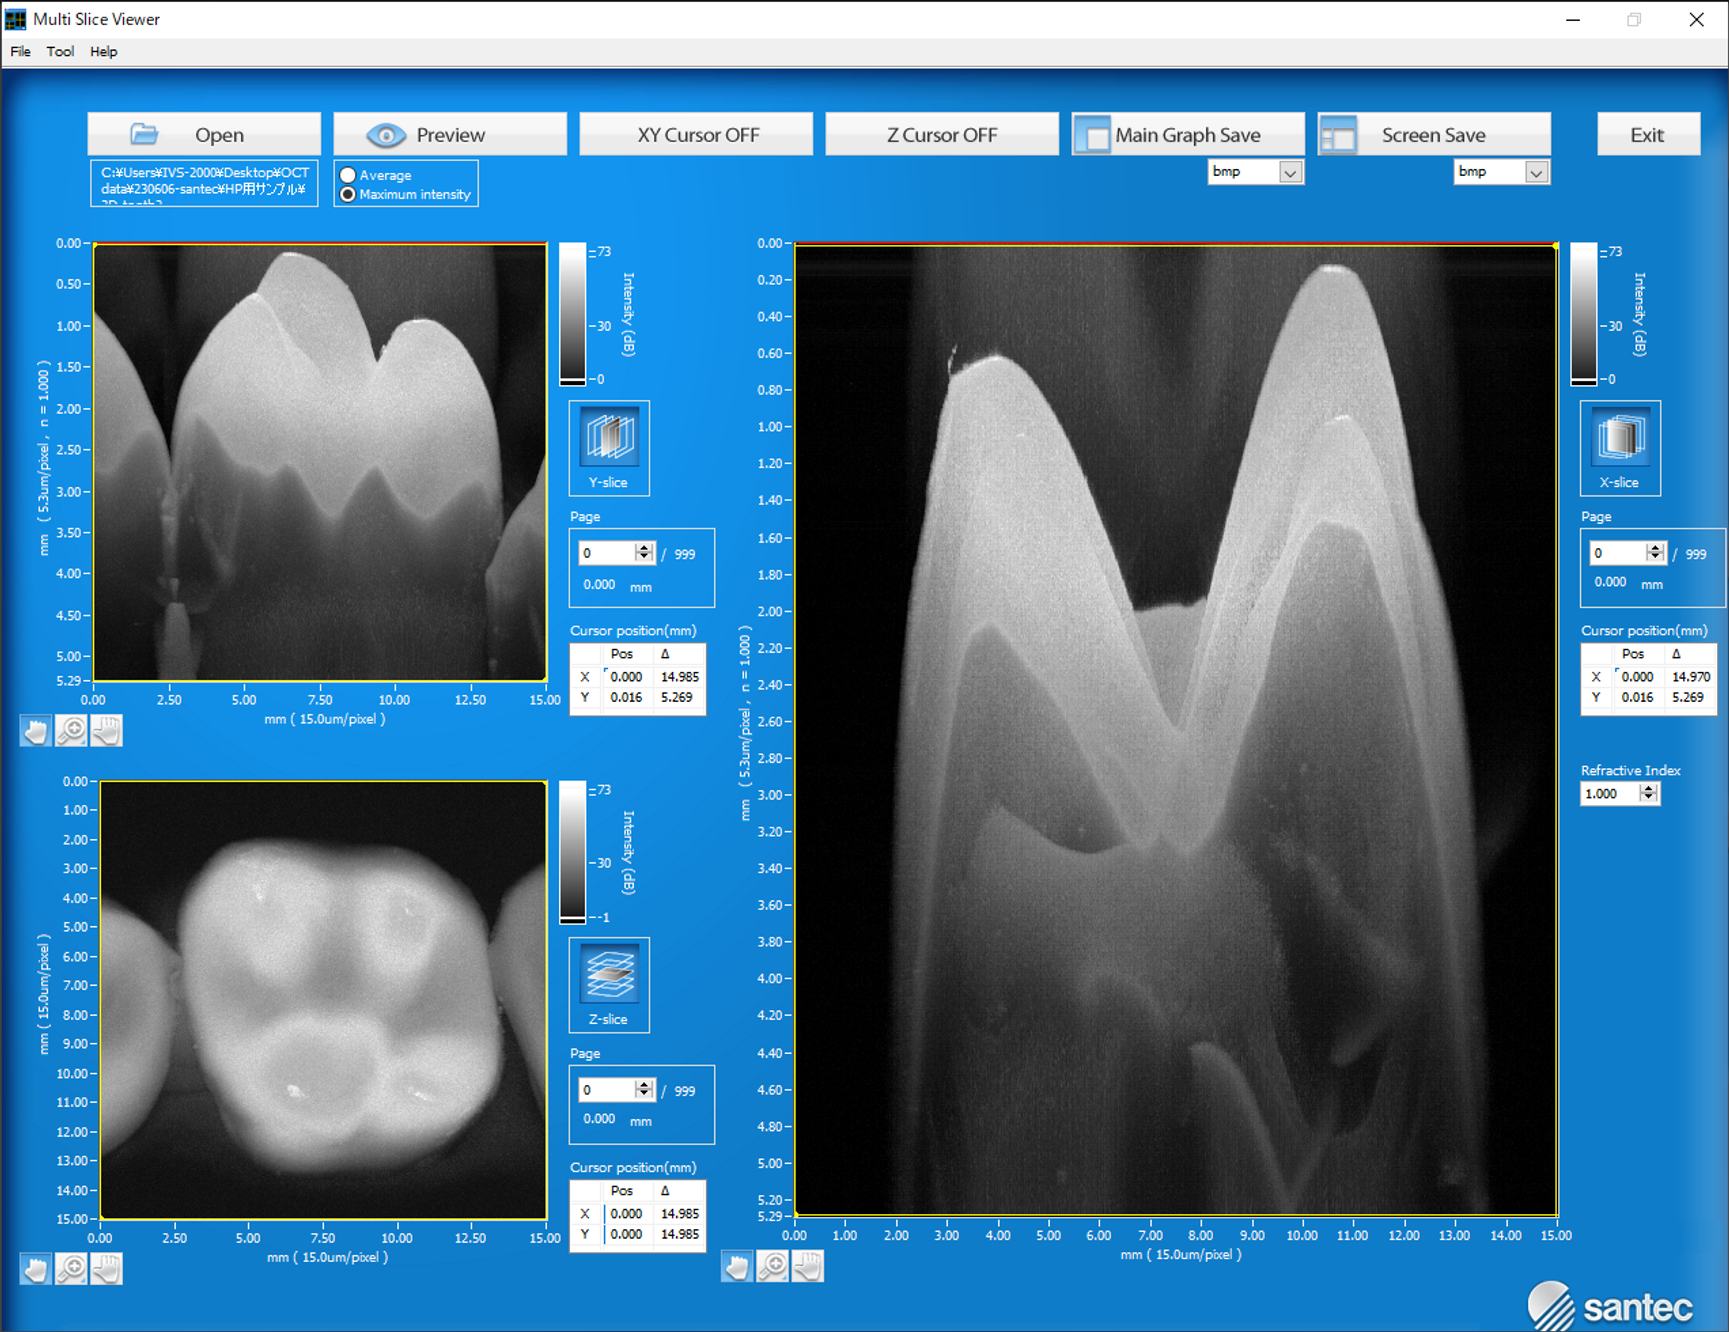Select the X-slice view icon

pyautogui.click(x=1620, y=438)
